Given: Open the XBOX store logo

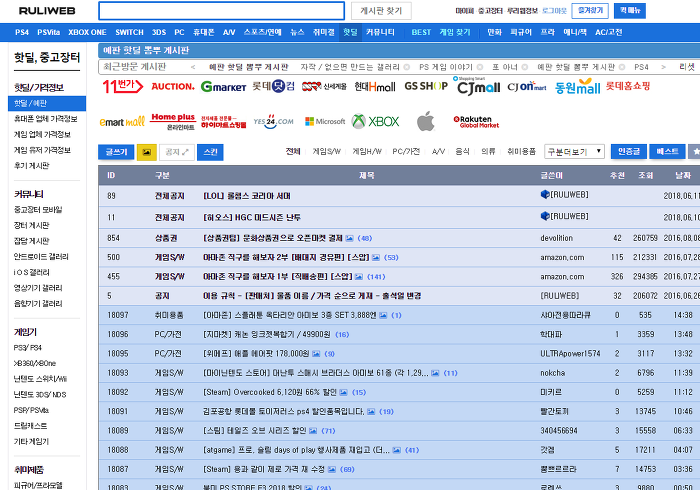Looking at the screenshot, I should pyautogui.click(x=375, y=121).
